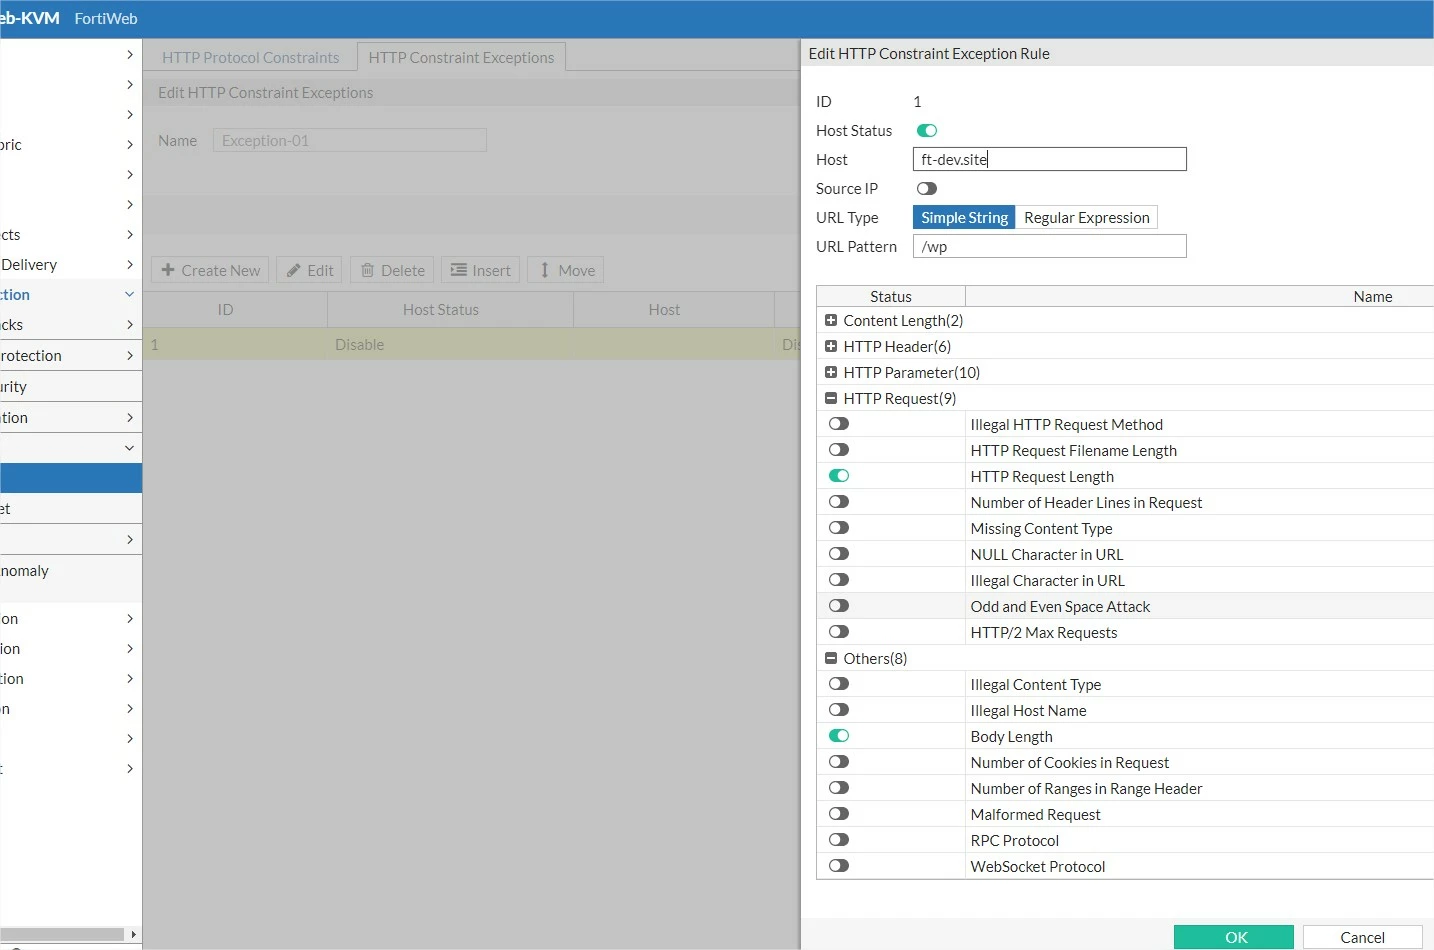Click the Insert list icon
The height and width of the screenshot is (950, 1434).
459,270
